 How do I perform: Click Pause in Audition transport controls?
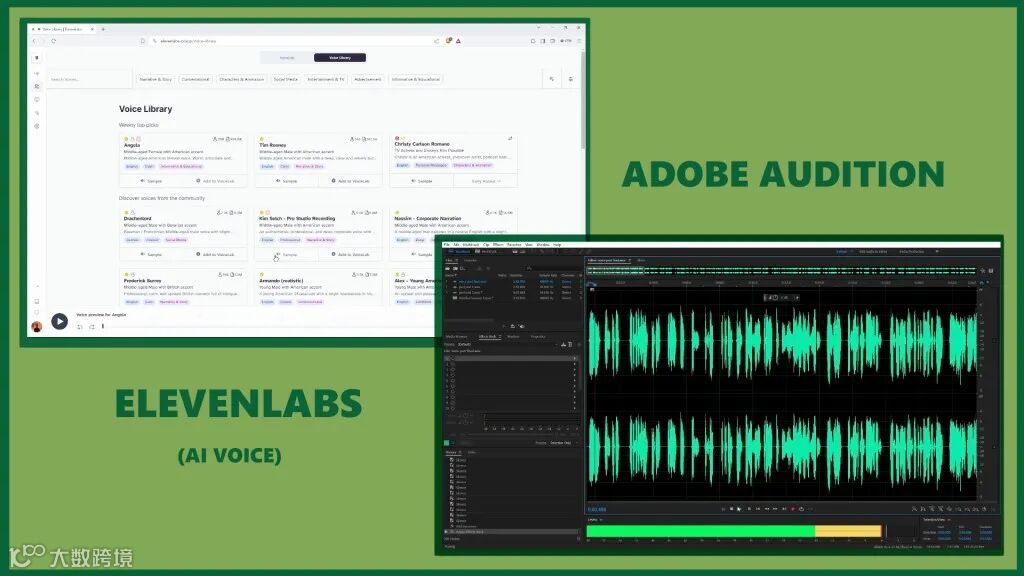tap(748, 509)
